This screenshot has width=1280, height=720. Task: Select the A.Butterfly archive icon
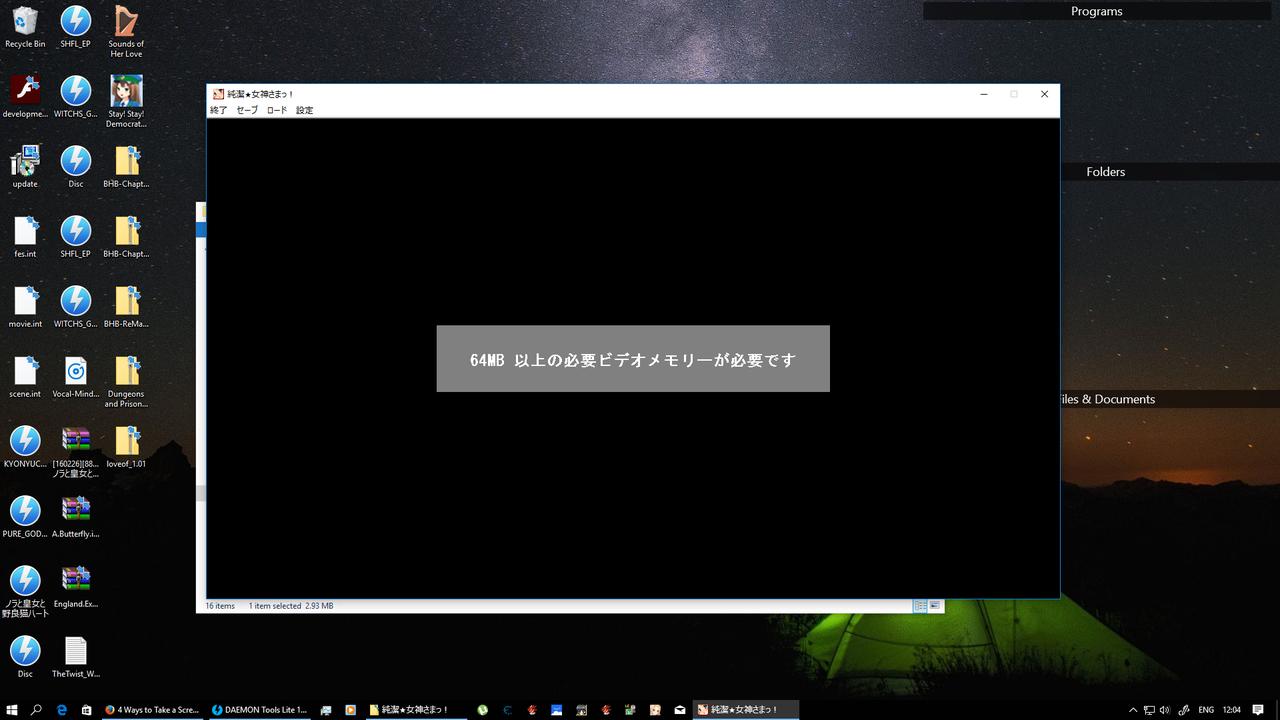[76, 512]
